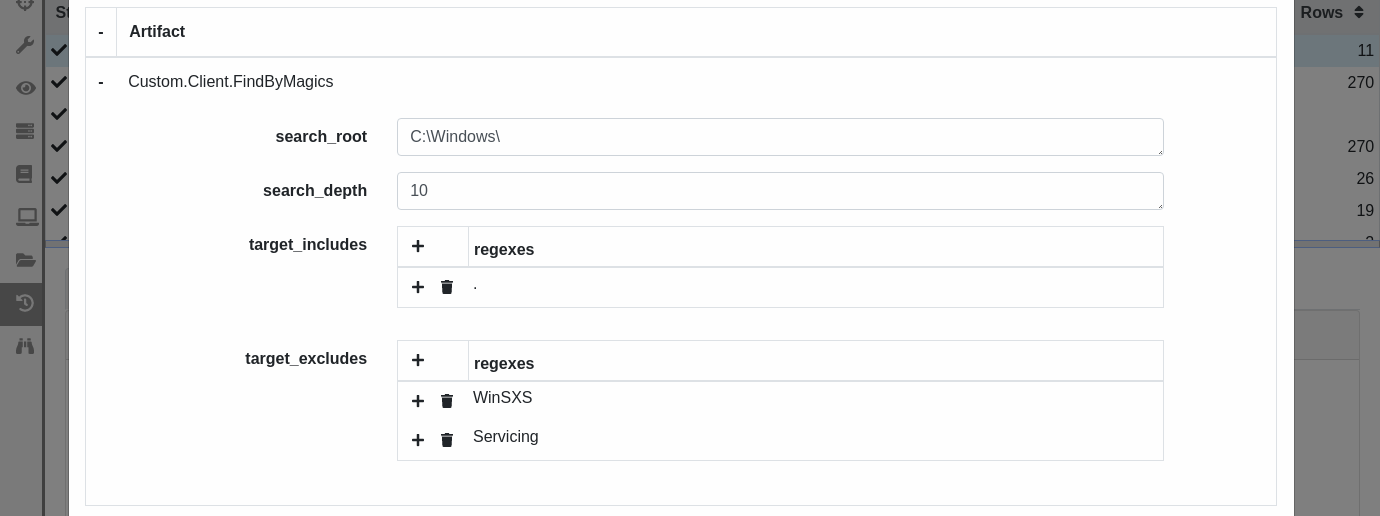Click the plus in target_includes header
The width and height of the screenshot is (1380, 516).
pyautogui.click(x=418, y=246)
